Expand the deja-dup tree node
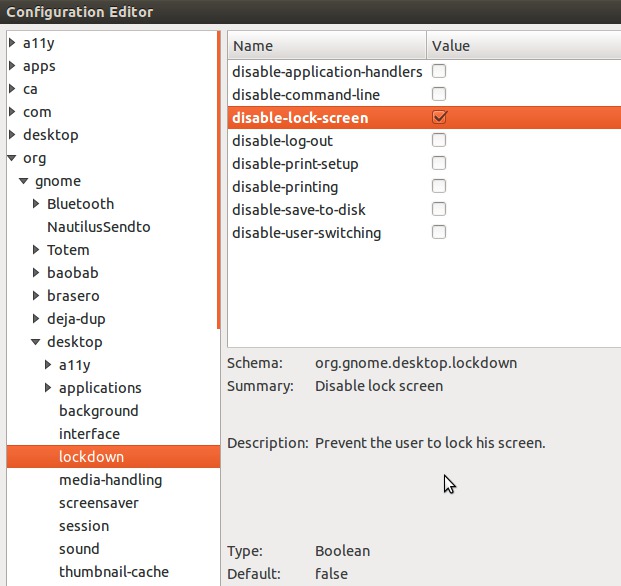This screenshot has height=586, width=621. click(36, 319)
